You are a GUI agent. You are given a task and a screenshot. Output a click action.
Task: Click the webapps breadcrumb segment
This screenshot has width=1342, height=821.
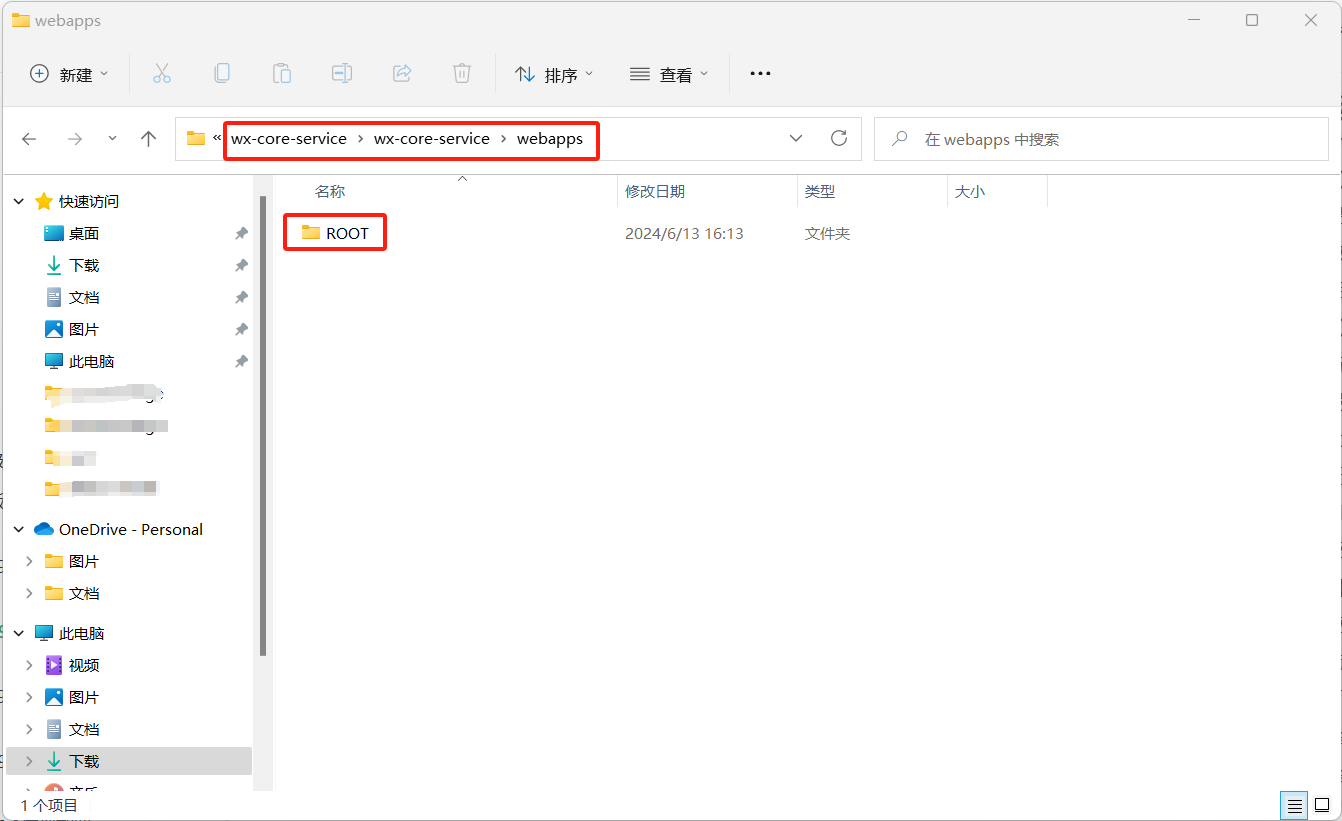[x=550, y=139]
